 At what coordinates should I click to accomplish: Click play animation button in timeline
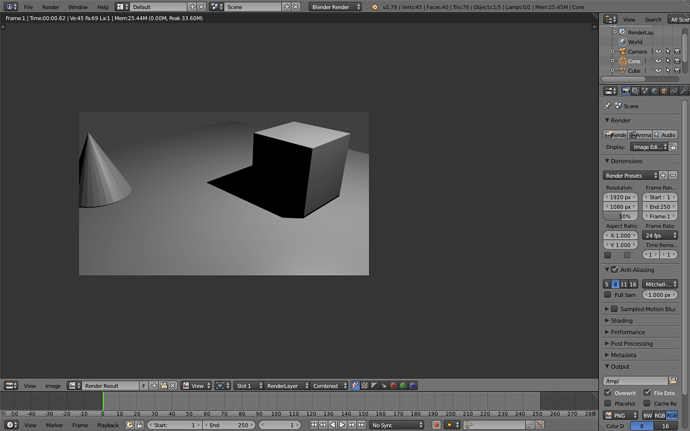click(x=342, y=425)
